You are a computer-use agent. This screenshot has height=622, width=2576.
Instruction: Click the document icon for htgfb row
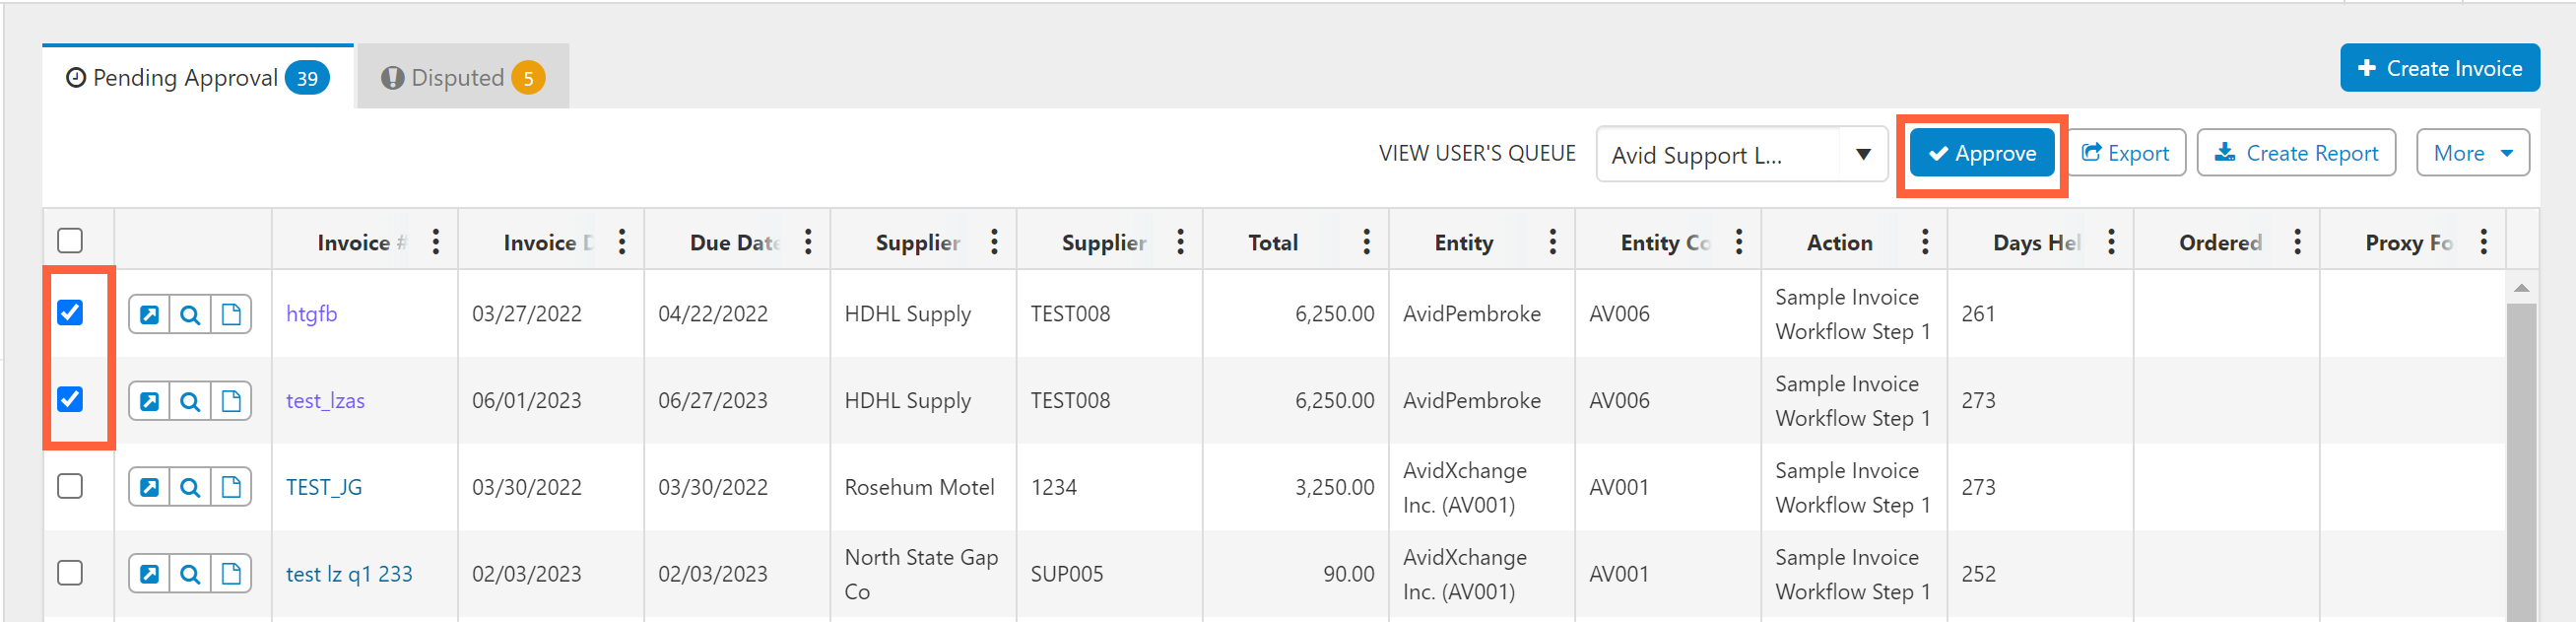pyautogui.click(x=231, y=315)
